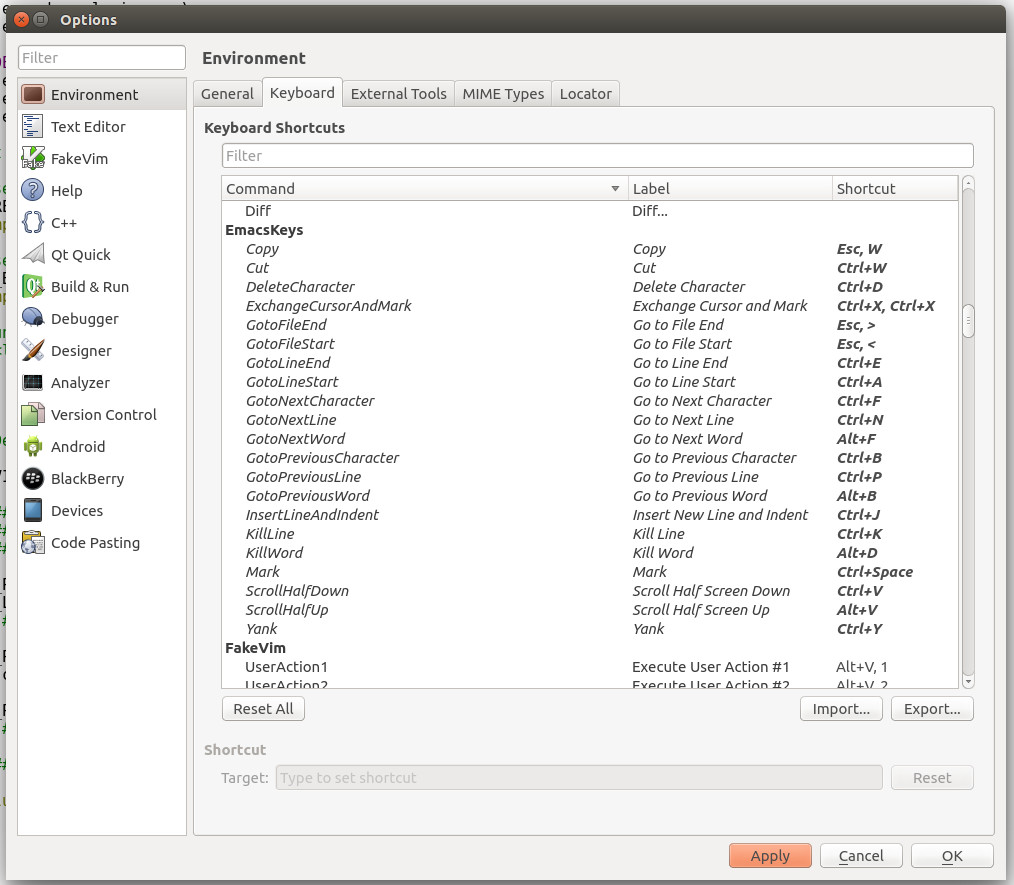This screenshot has width=1014, height=885.
Task: Select the GotoFileStart command
Action: [590, 344]
